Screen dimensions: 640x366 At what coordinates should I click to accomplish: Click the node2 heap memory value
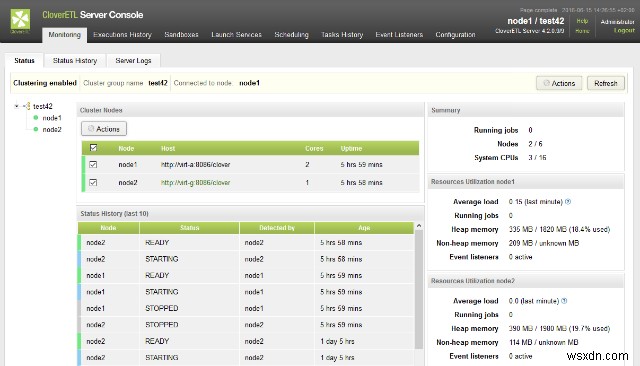pyautogui.click(x=559, y=328)
